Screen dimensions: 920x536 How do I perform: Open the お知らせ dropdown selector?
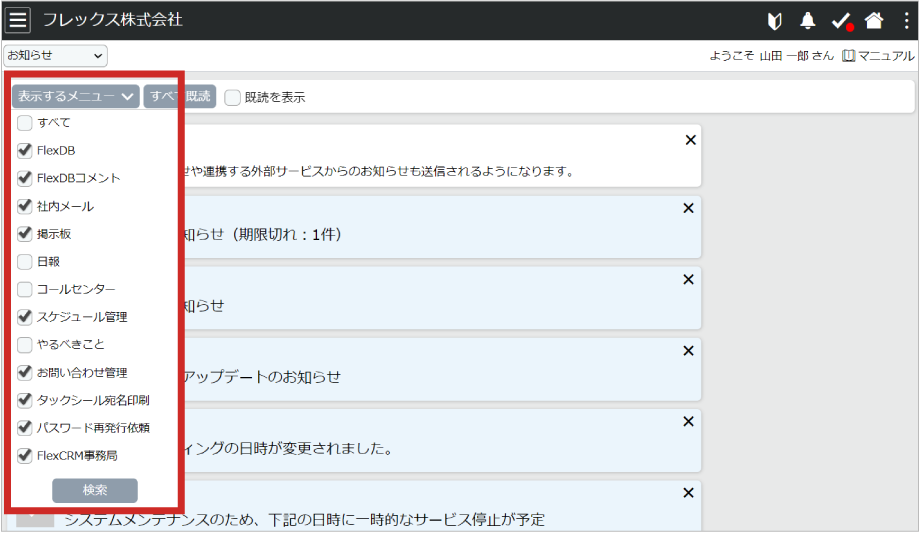point(56,56)
